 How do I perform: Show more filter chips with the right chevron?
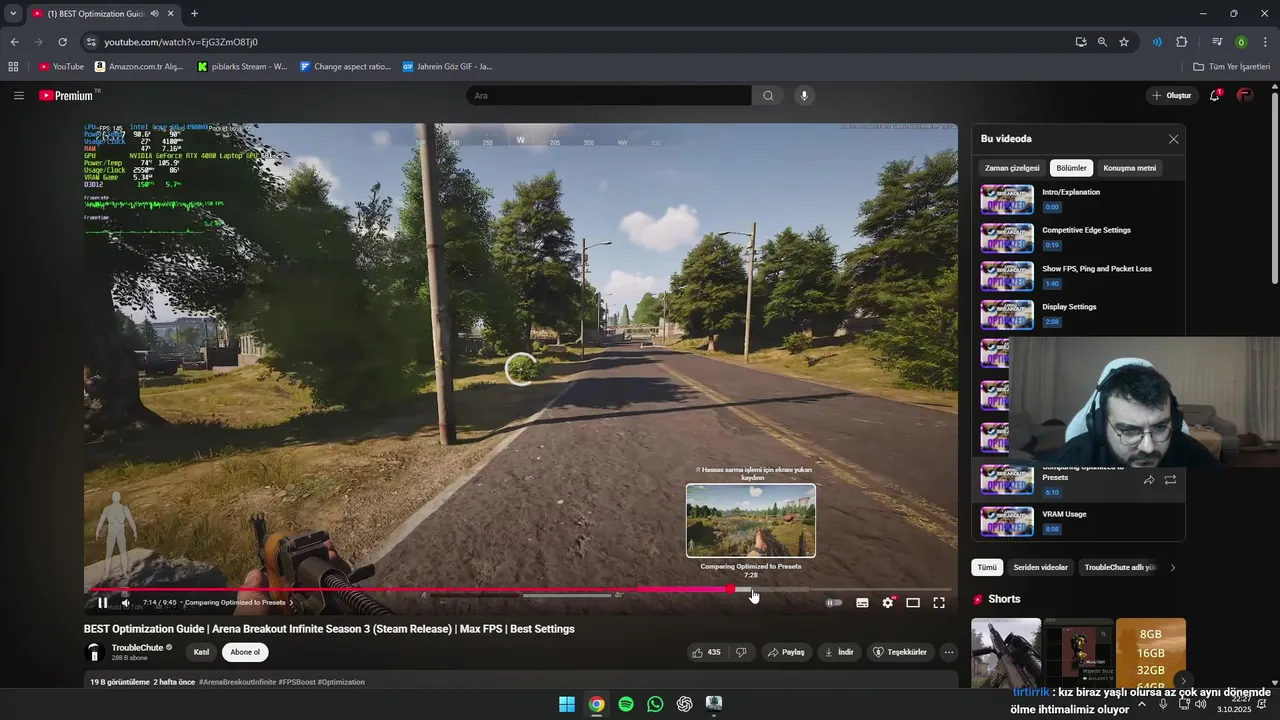[1173, 568]
